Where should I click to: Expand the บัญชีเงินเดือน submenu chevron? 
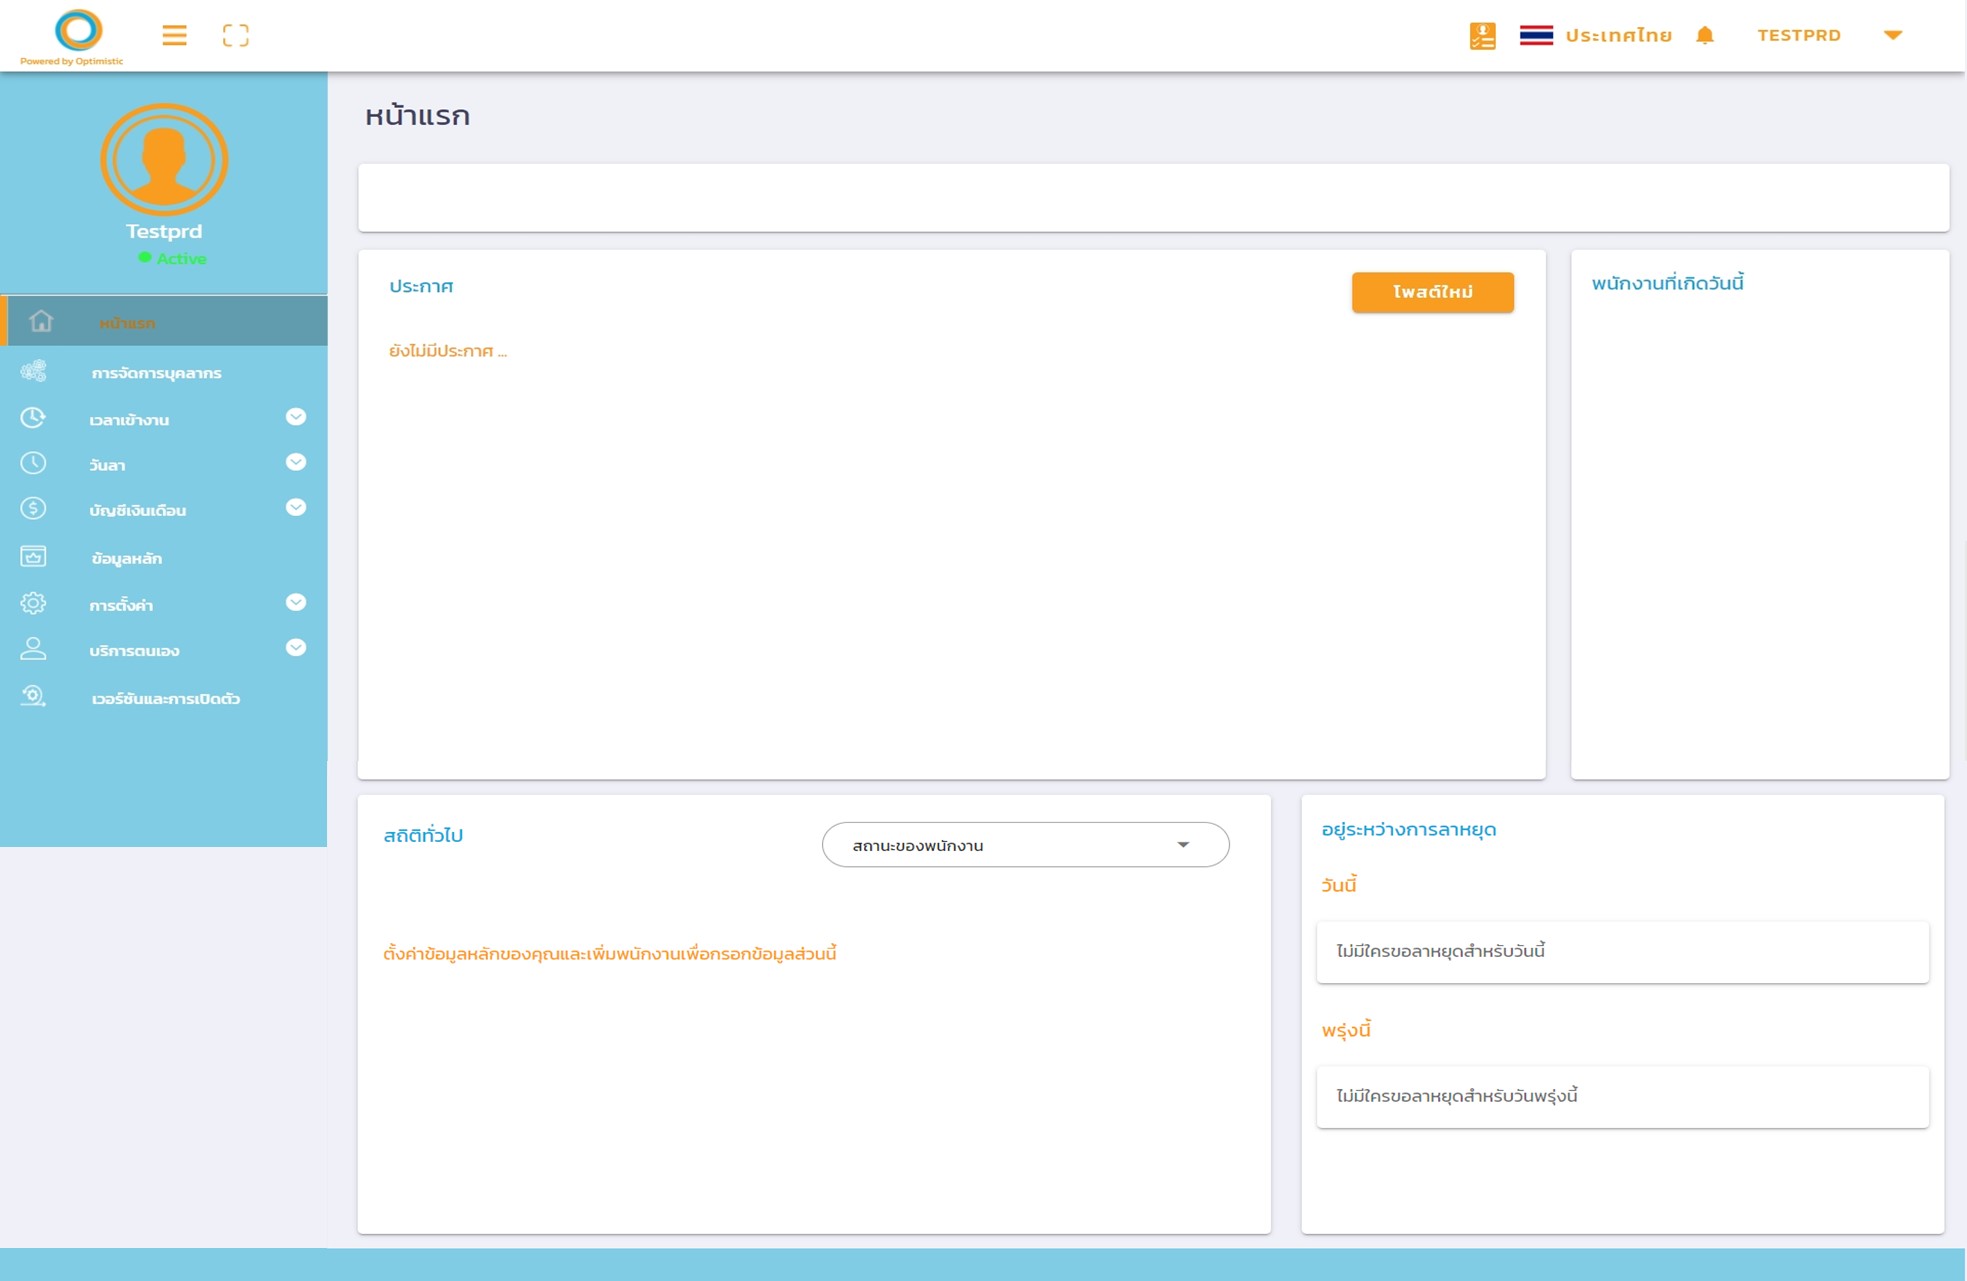click(296, 507)
